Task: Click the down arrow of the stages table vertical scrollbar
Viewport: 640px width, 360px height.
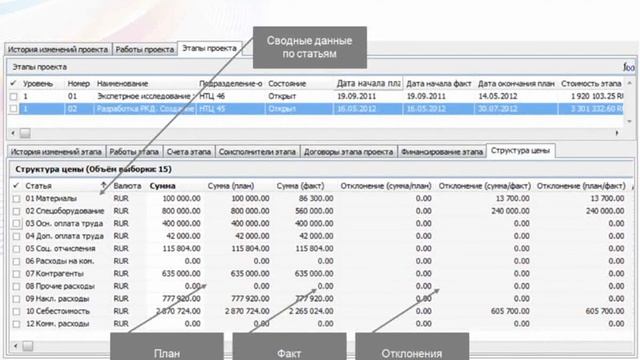Action: tap(629, 121)
